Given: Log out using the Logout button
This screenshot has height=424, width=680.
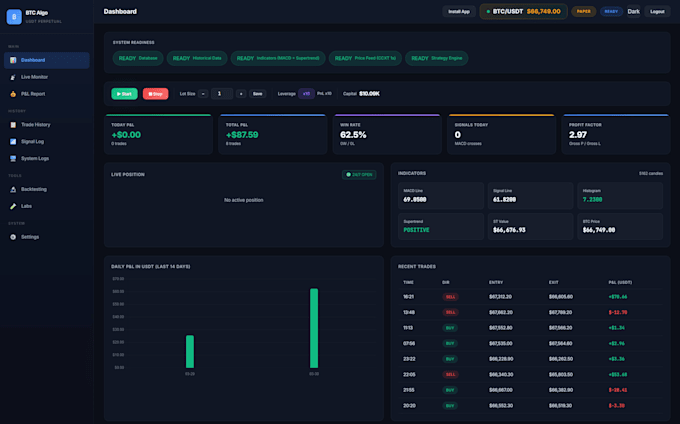Looking at the screenshot, I should 657,12.
